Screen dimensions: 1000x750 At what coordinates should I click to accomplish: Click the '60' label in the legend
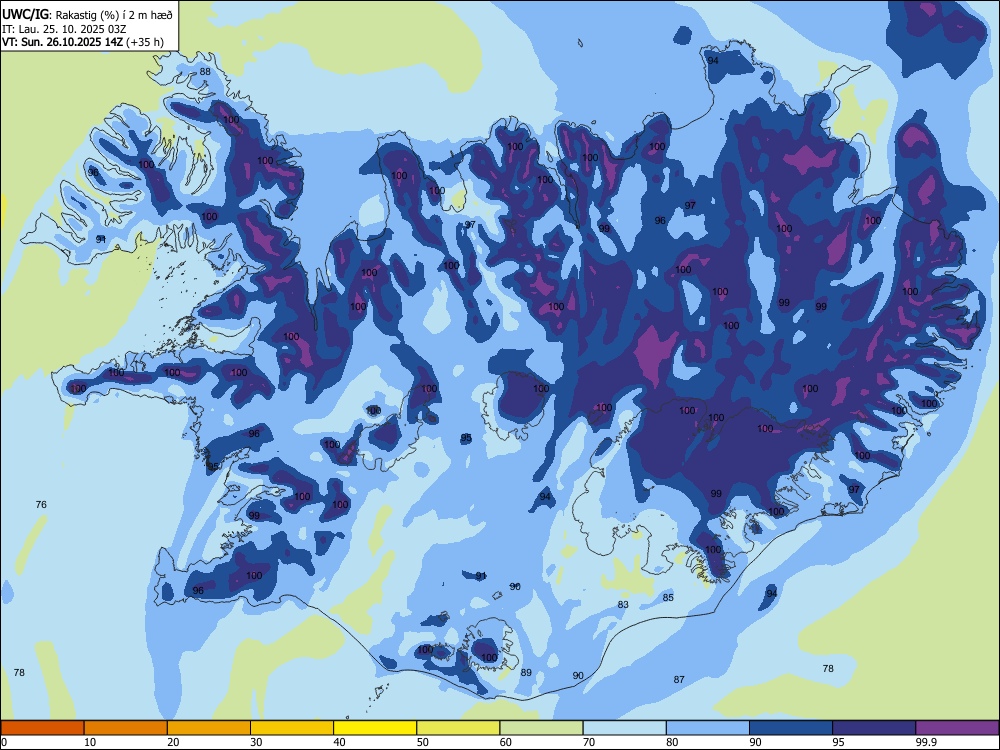506,742
